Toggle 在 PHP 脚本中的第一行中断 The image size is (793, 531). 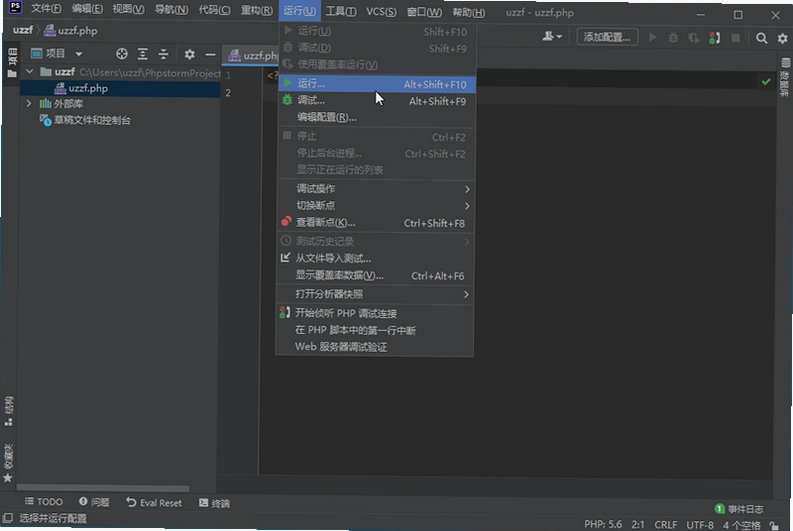coord(375,330)
